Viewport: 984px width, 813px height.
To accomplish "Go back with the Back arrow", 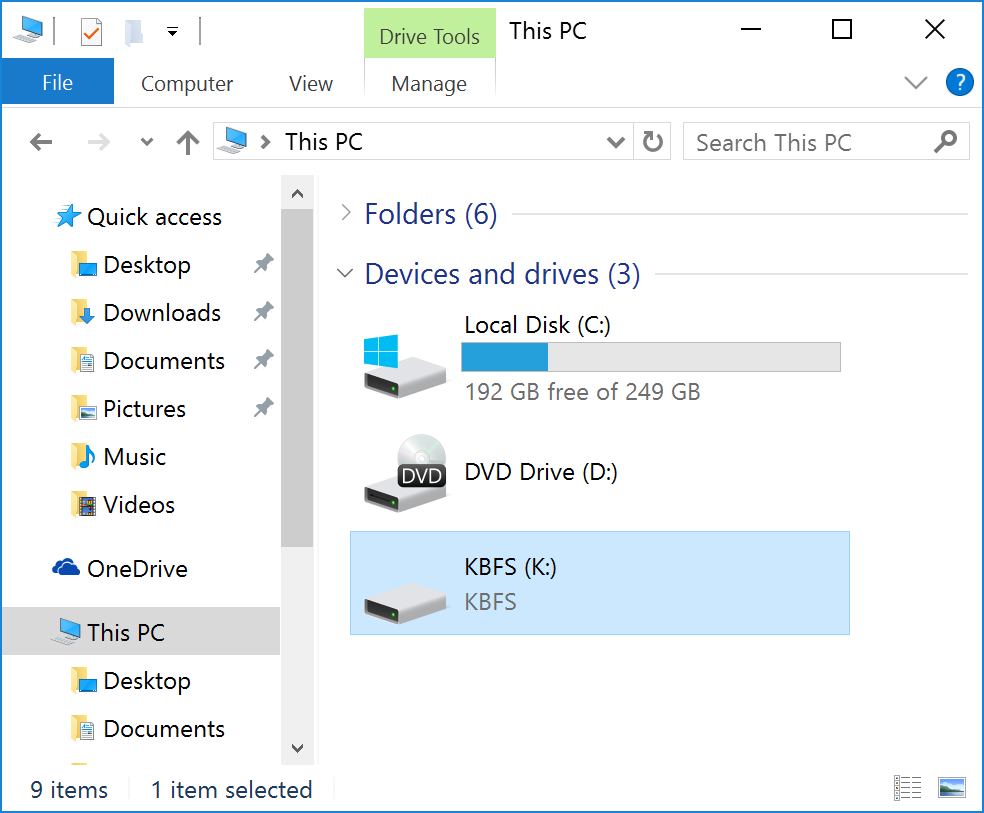I will 41,142.
